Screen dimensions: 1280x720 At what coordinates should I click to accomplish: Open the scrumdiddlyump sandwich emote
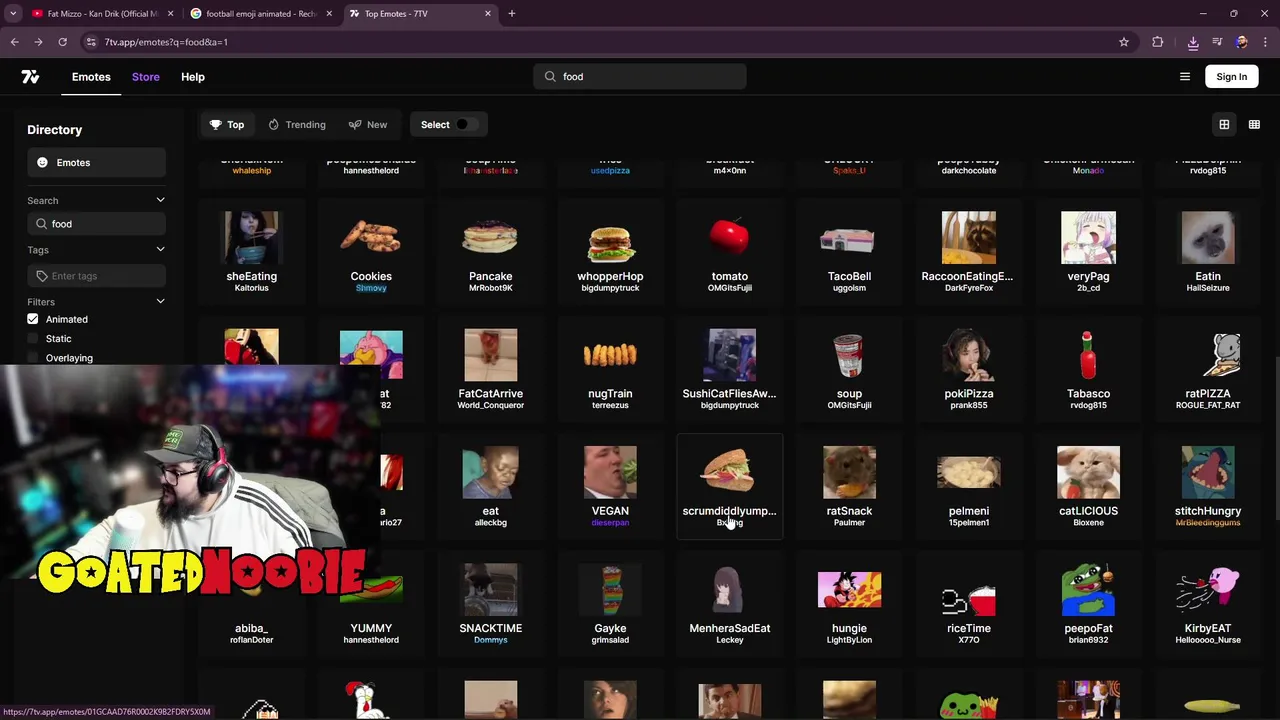(730, 486)
